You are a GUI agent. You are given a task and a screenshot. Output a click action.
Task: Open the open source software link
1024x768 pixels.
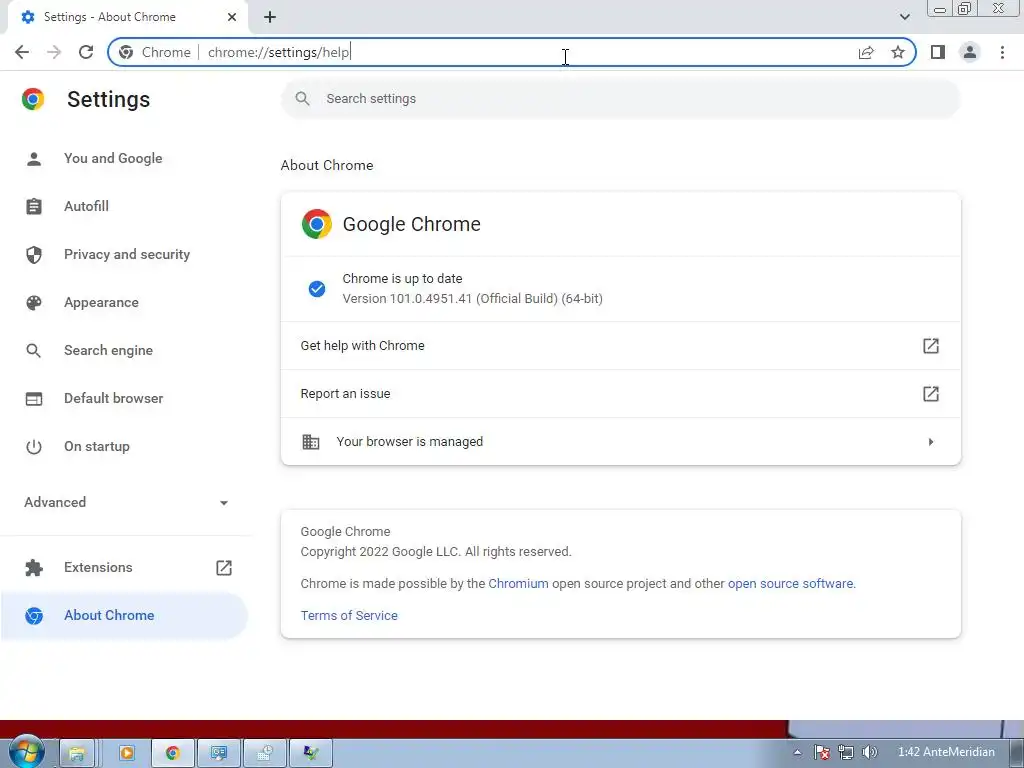pos(790,584)
